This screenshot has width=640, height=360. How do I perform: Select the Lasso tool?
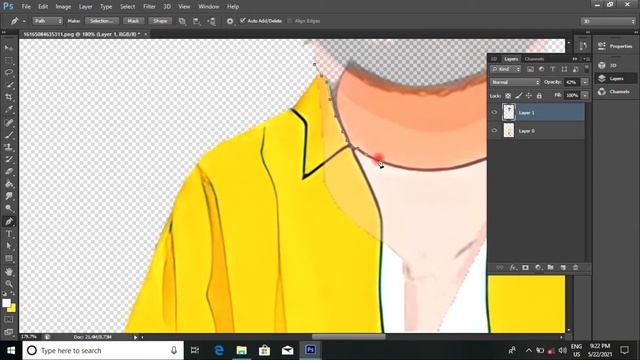point(9,73)
